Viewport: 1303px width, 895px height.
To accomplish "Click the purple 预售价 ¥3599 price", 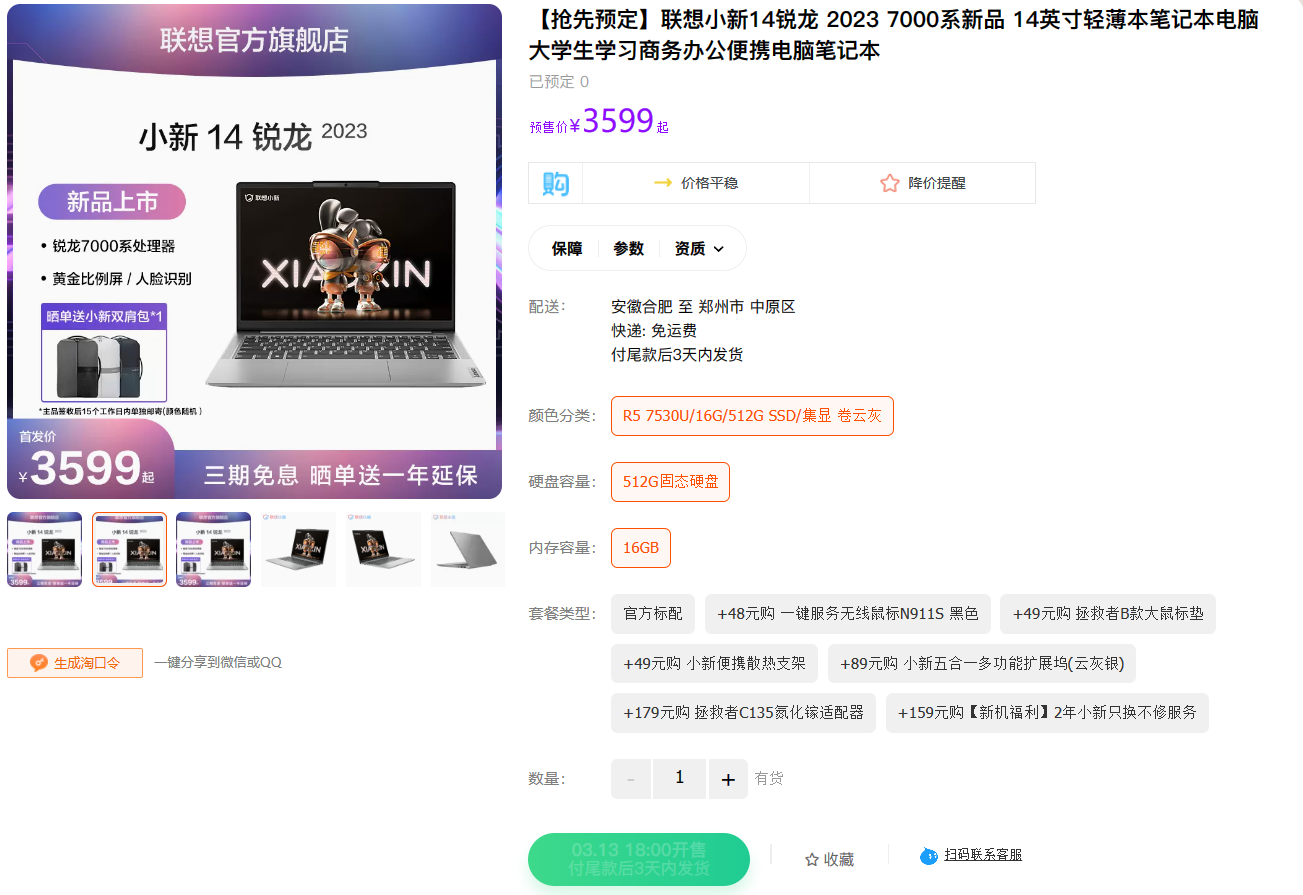I will pos(599,122).
